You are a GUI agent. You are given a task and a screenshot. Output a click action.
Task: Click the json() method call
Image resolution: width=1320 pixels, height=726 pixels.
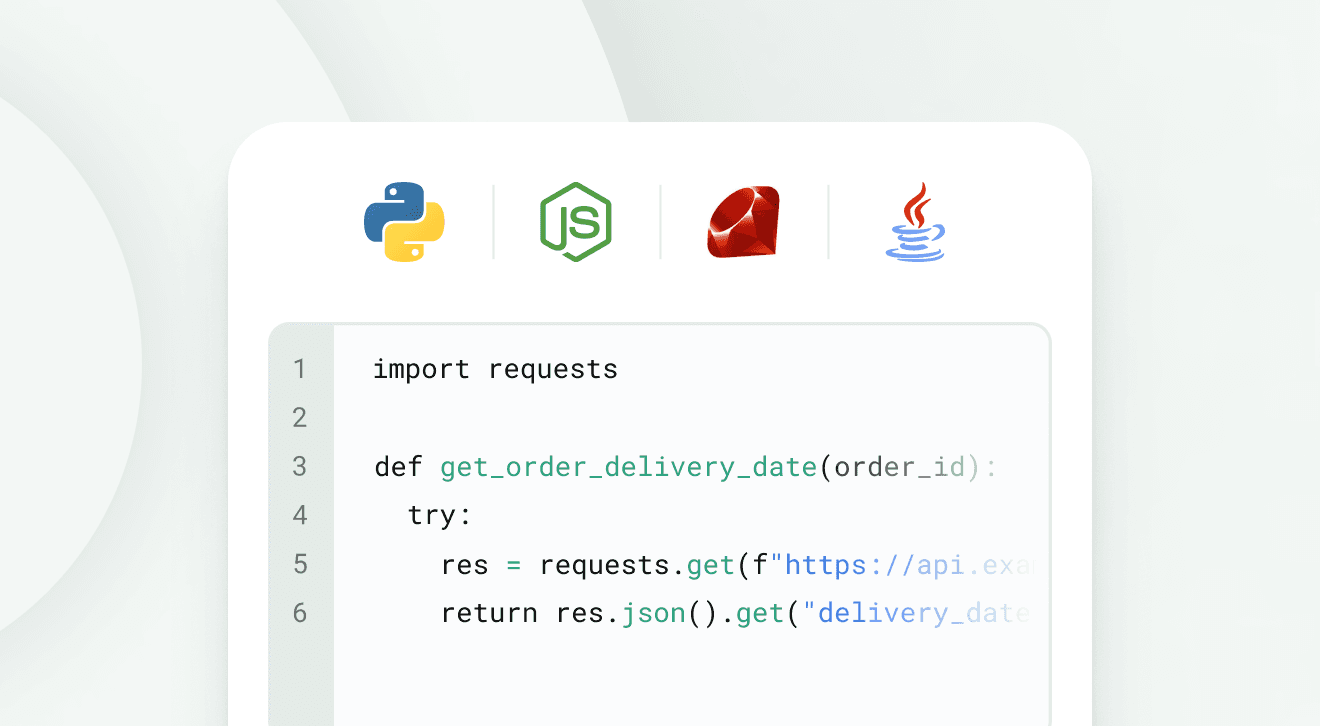coord(653,612)
